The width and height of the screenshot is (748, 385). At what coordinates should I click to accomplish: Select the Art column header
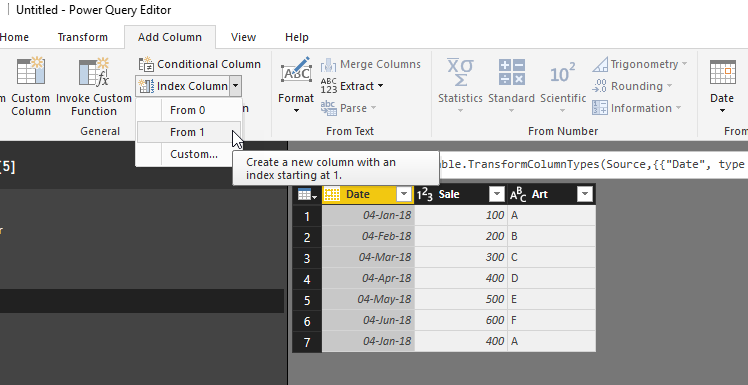[x=540, y=194]
